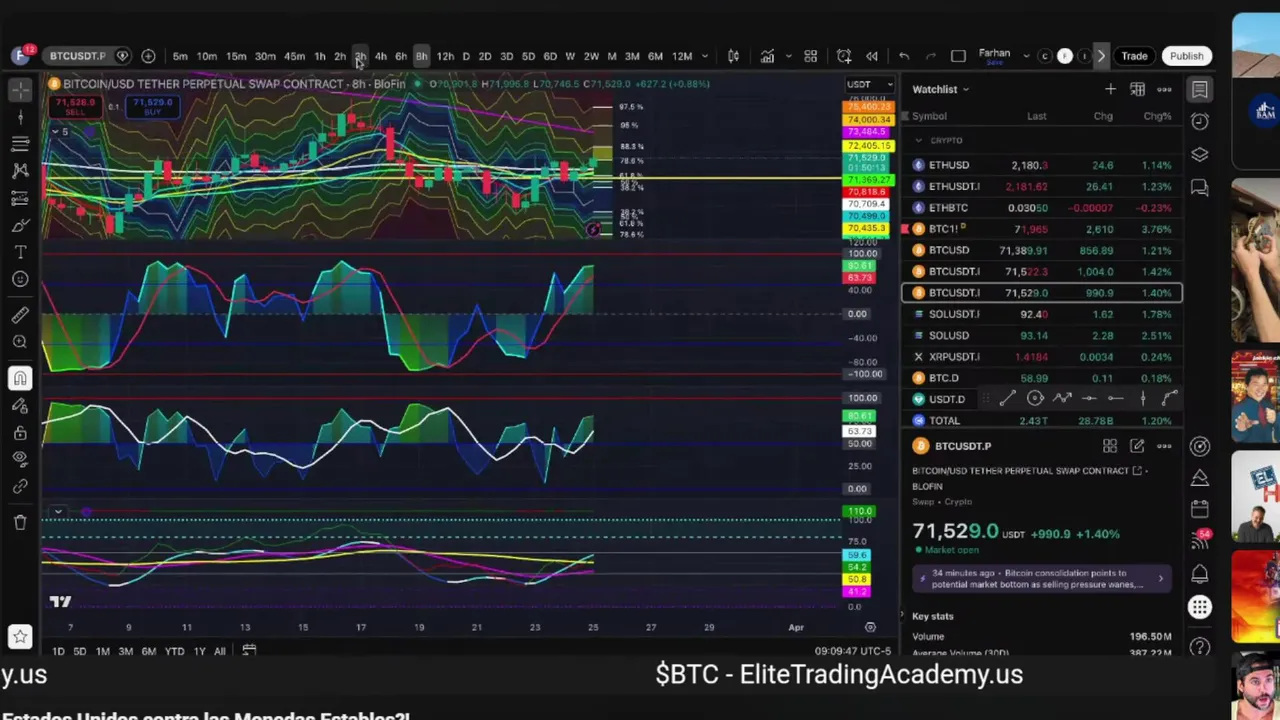Select the brush drawing tool
The width and height of the screenshot is (1280, 720).
point(20,225)
